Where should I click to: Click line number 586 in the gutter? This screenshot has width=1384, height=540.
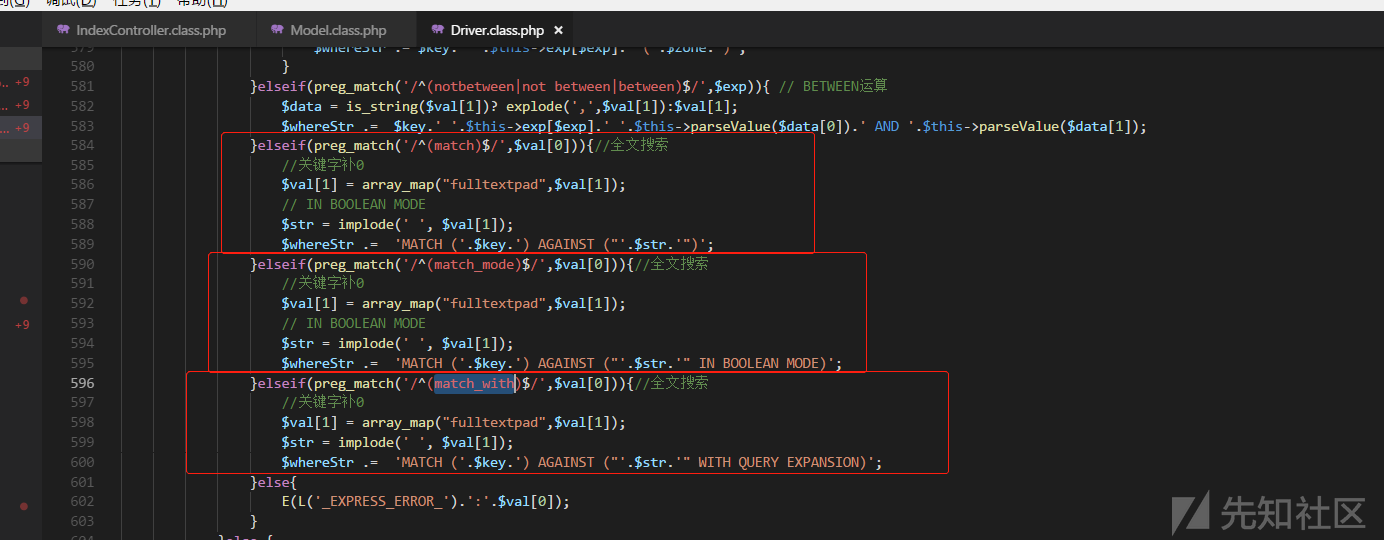82,185
